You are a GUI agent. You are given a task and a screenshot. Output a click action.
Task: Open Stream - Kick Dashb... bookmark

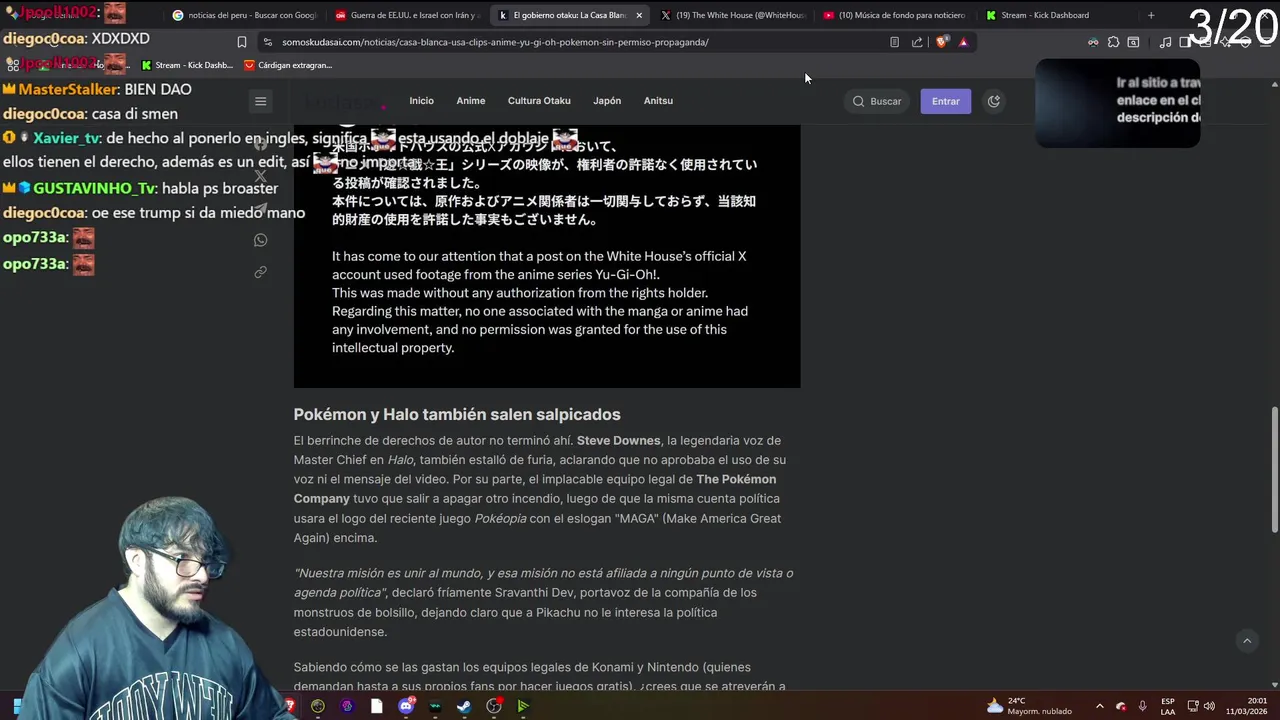pyautogui.click(x=187, y=65)
